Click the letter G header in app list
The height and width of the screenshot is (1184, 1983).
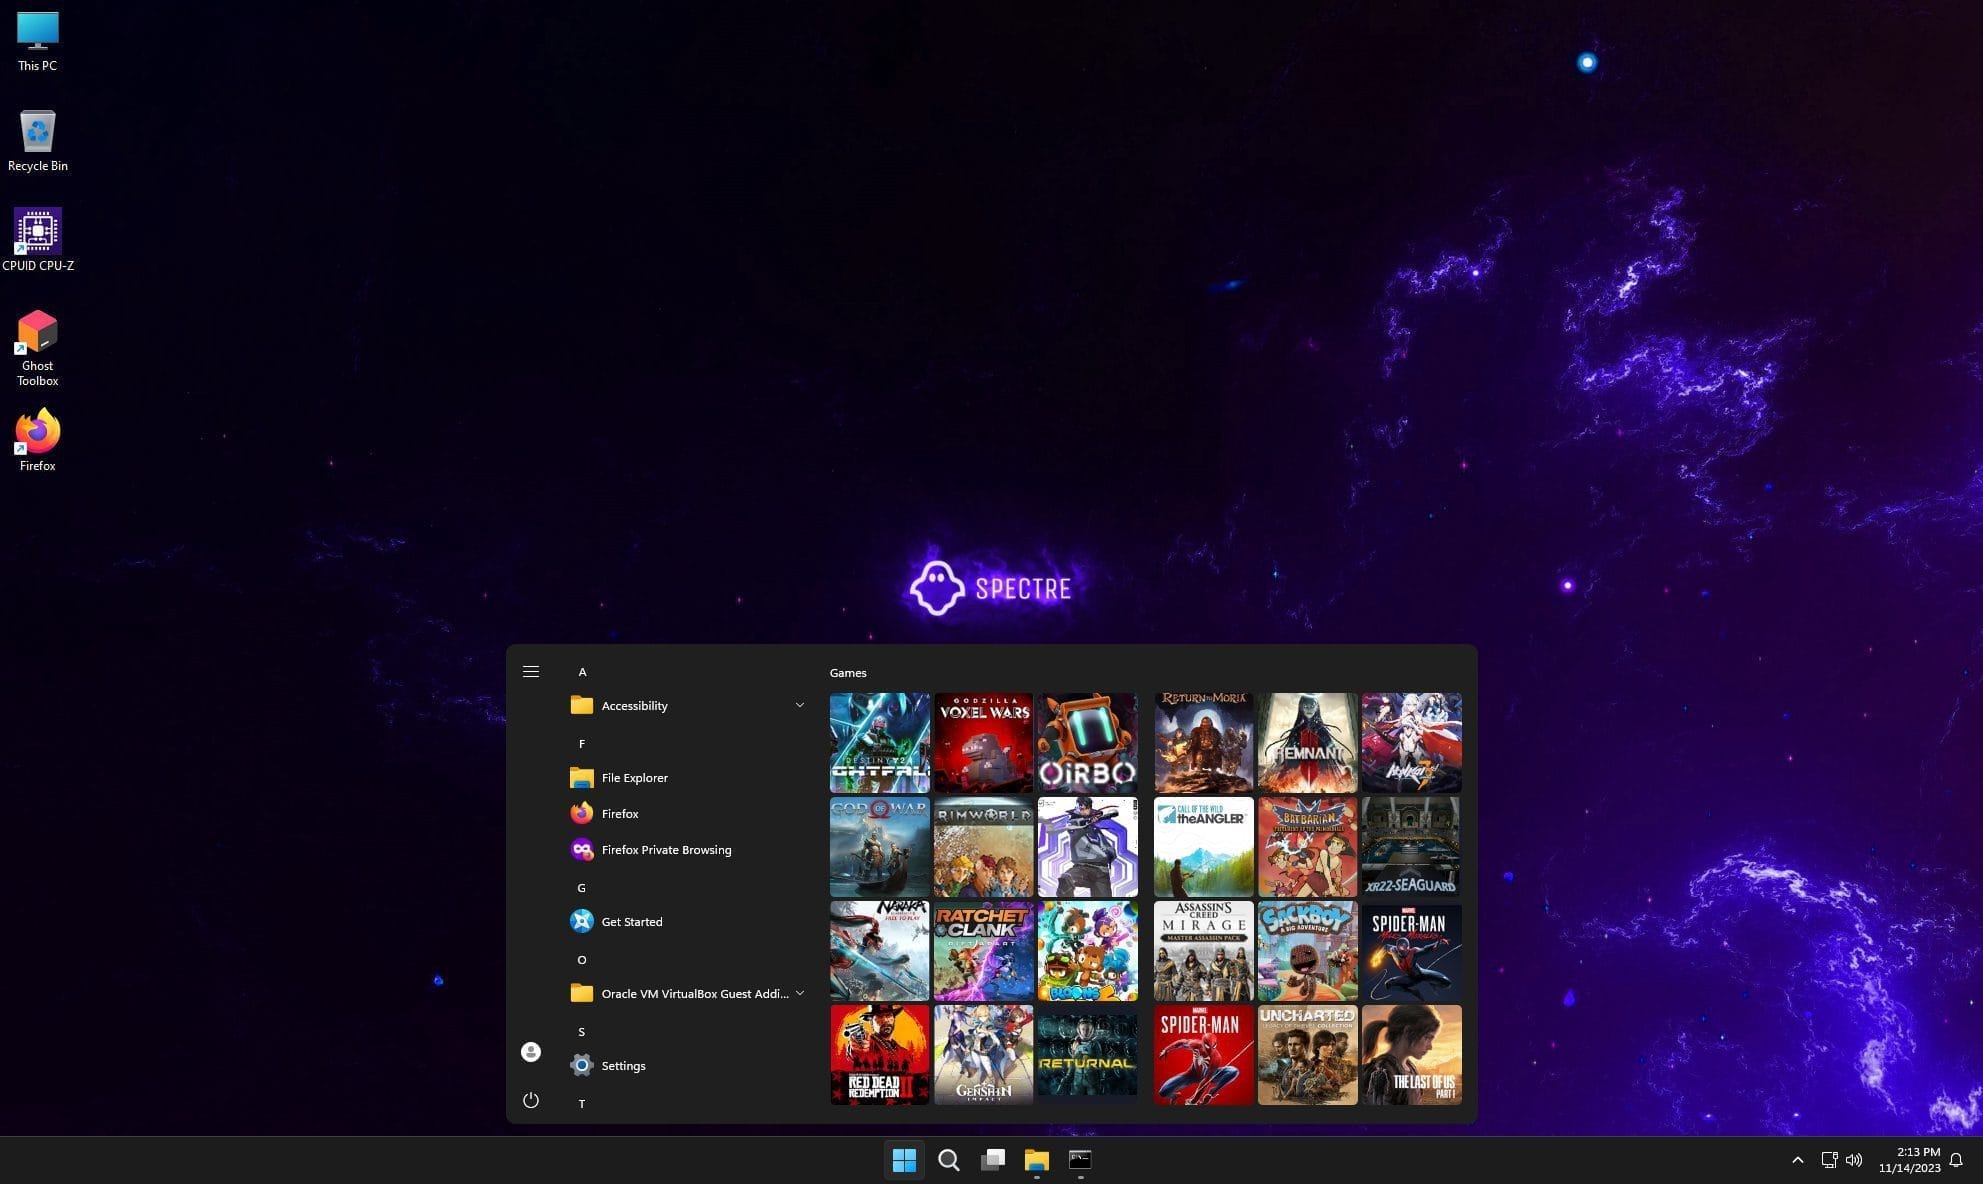[x=582, y=888]
